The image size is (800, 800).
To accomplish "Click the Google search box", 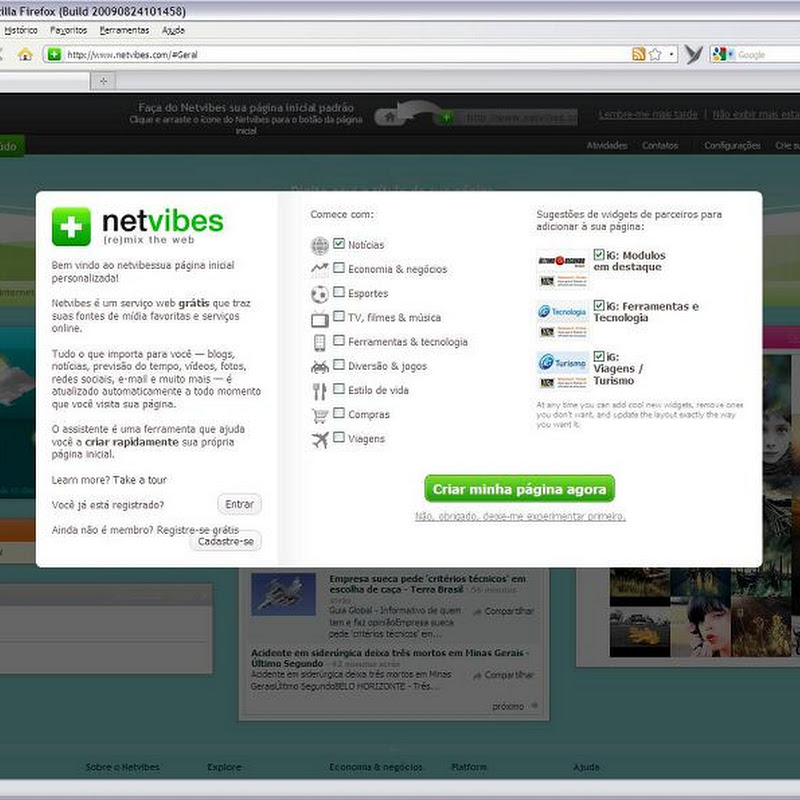I will [x=768, y=55].
